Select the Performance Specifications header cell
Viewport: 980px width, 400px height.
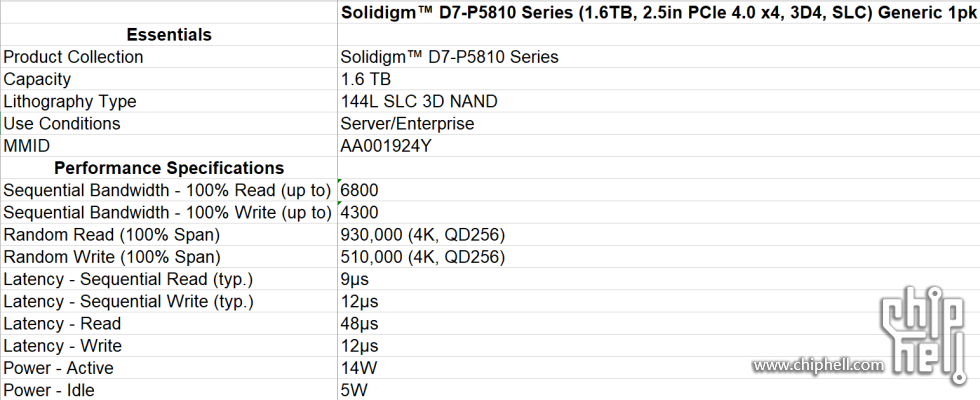169,168
